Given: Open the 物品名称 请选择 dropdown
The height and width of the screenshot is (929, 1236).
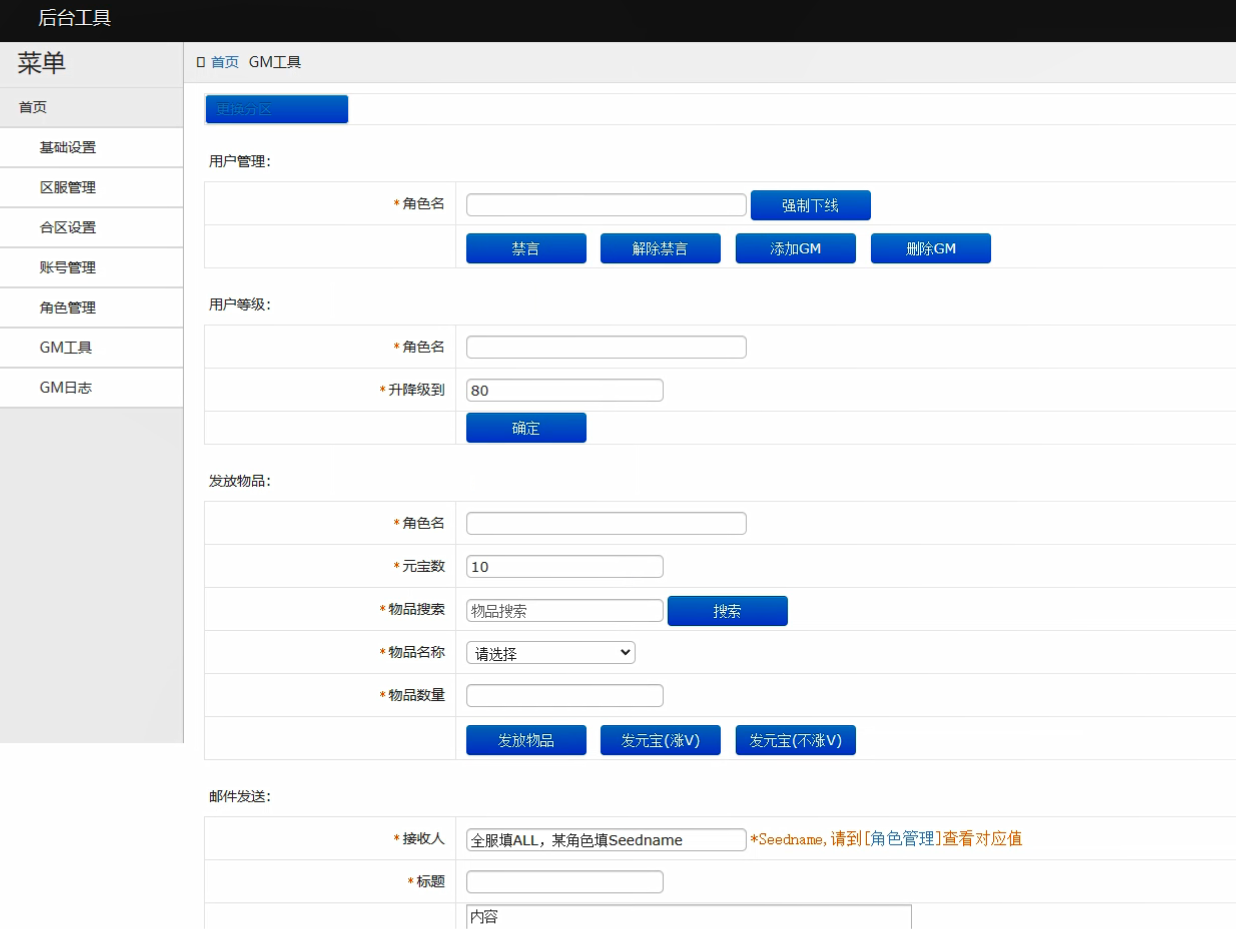Looking at the screenshot, I should point(551,653).
